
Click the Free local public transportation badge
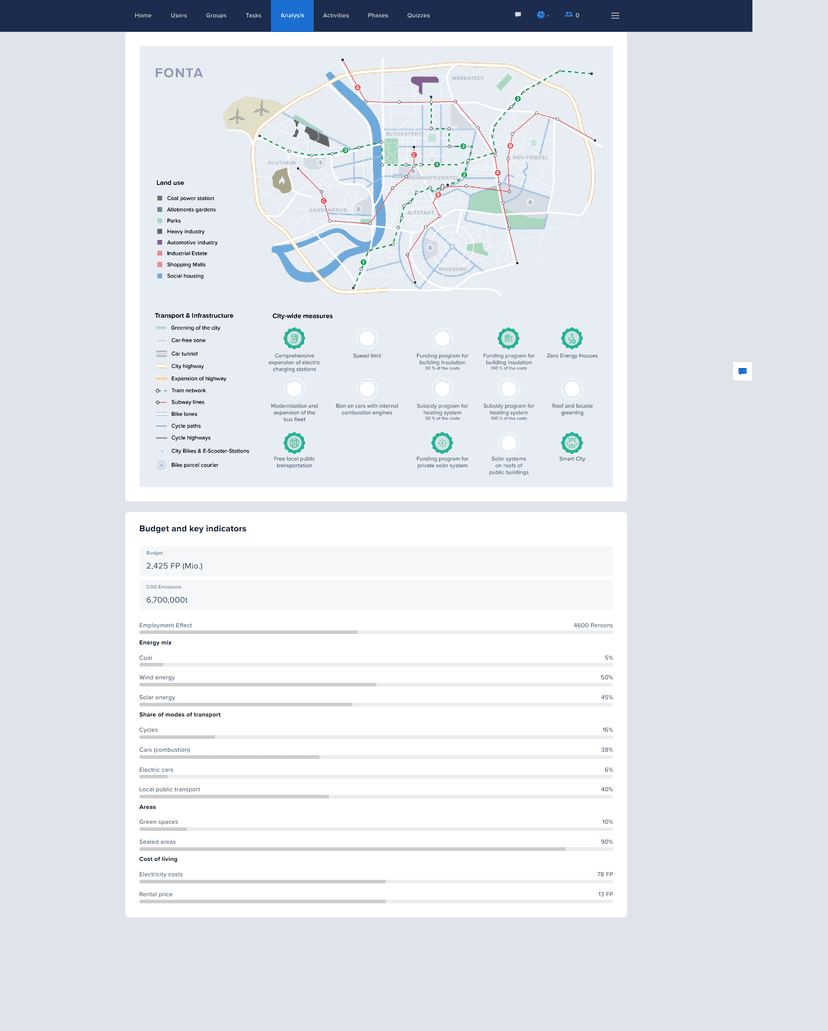click(294, 443)
